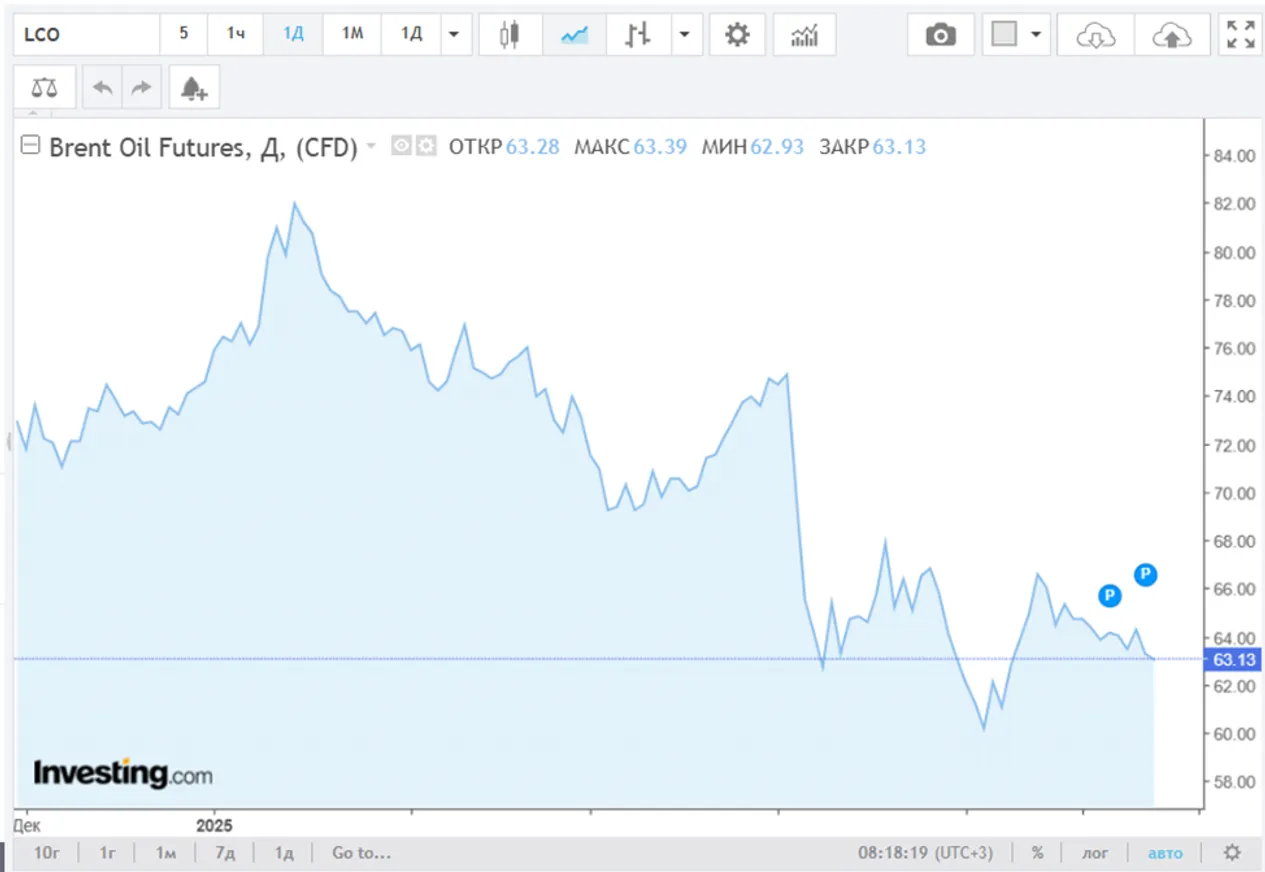Switch to the area chart type icon
The height and width of the screenshot is (872, 1265).
574,35
